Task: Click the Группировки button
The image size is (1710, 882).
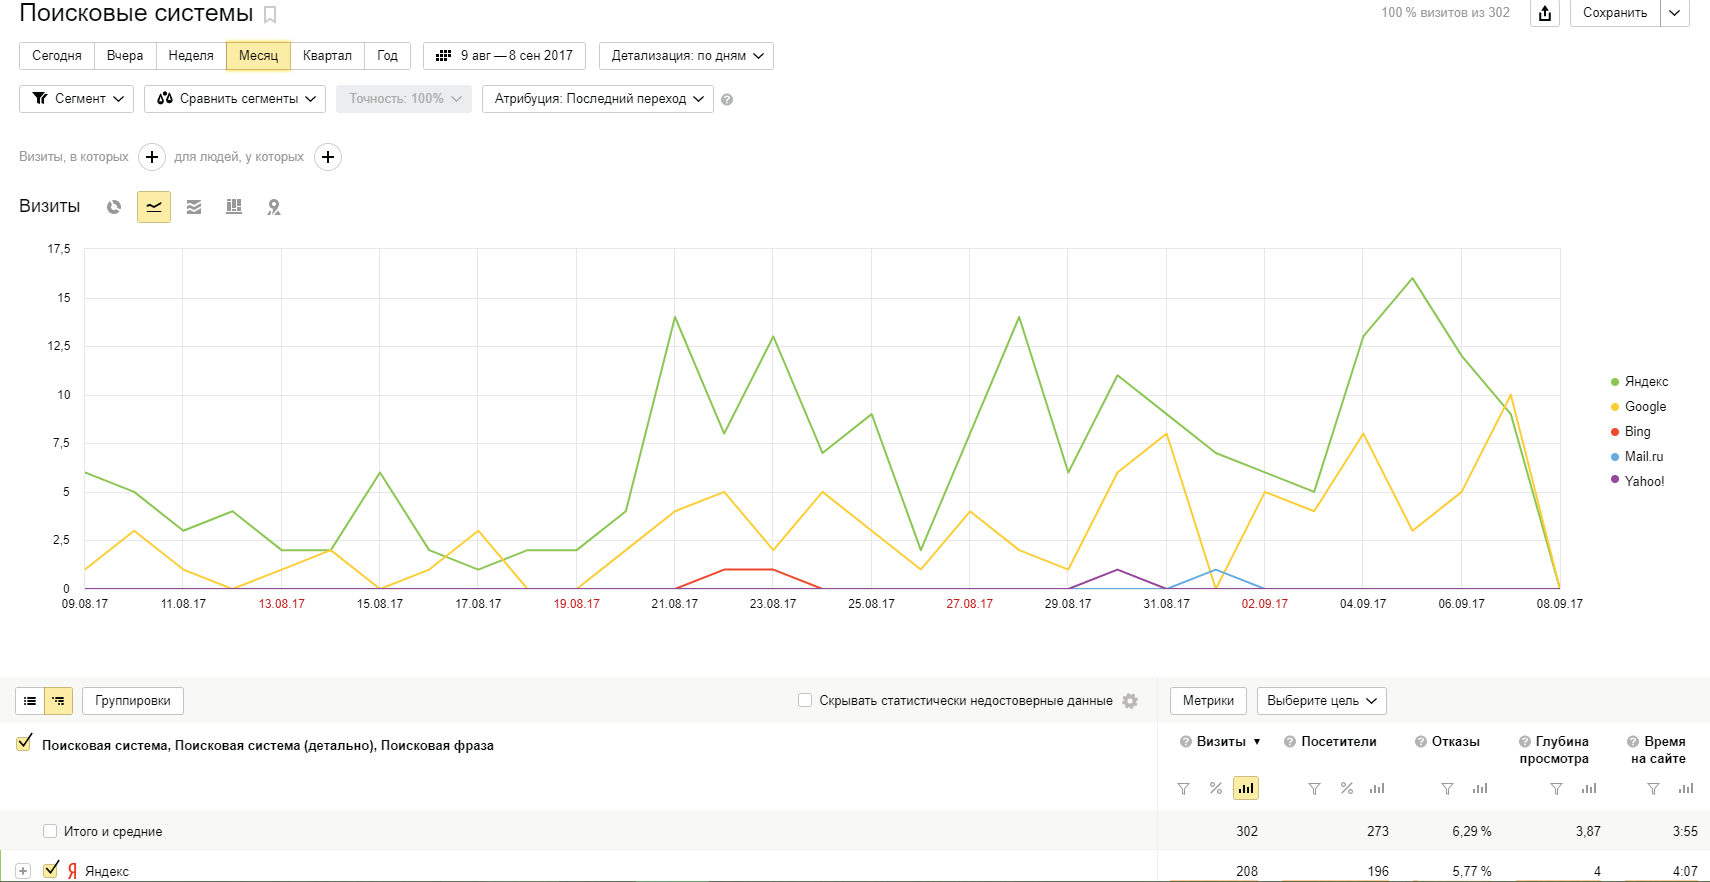Action: [x=133, y=701]
